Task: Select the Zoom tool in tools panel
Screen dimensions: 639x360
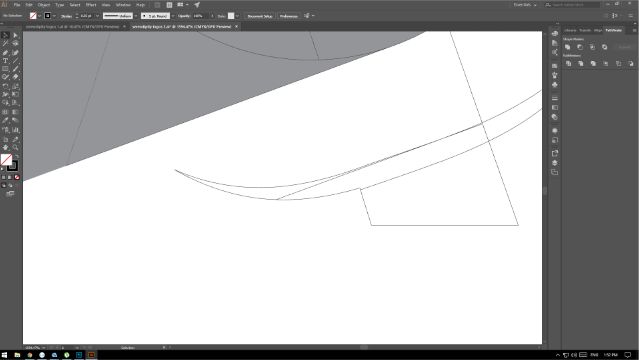Action: tap(15, 148)
